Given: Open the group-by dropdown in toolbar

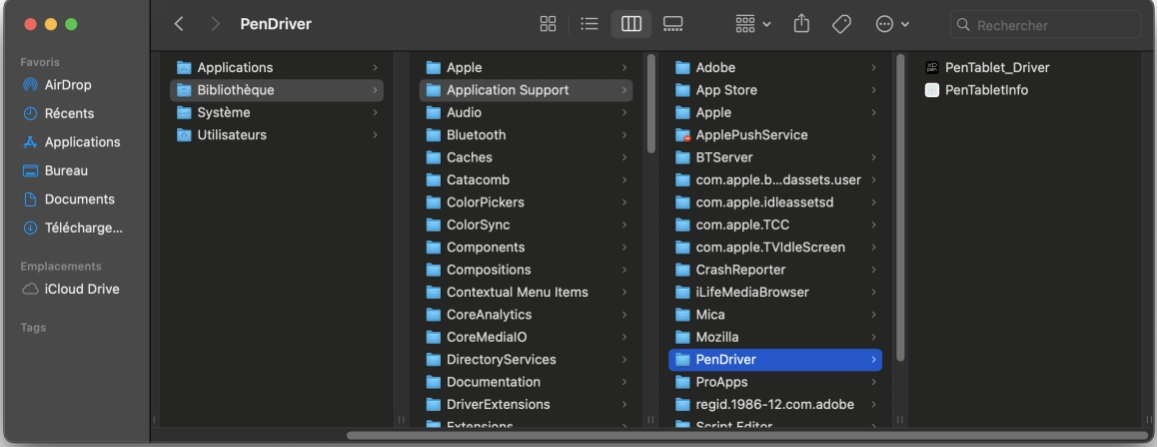Looking at the screenshot, I should click(753, 24).
